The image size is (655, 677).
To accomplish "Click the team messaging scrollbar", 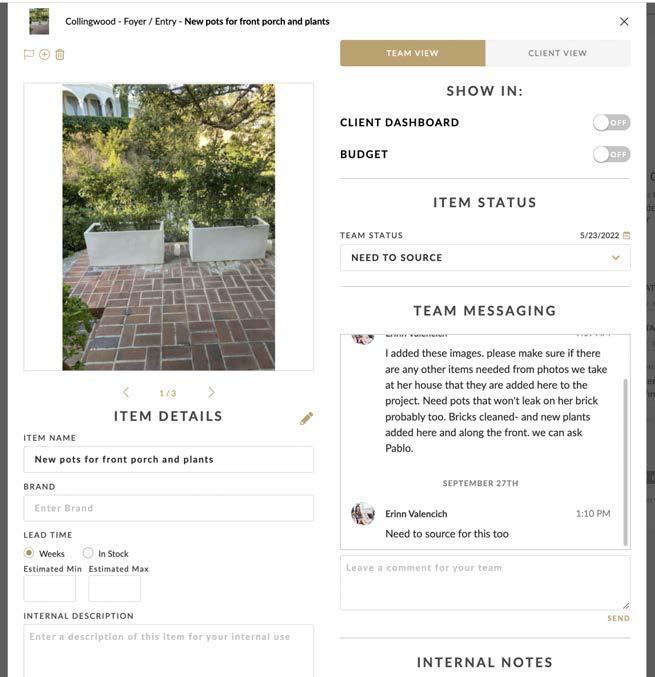I will click(625, 462).
